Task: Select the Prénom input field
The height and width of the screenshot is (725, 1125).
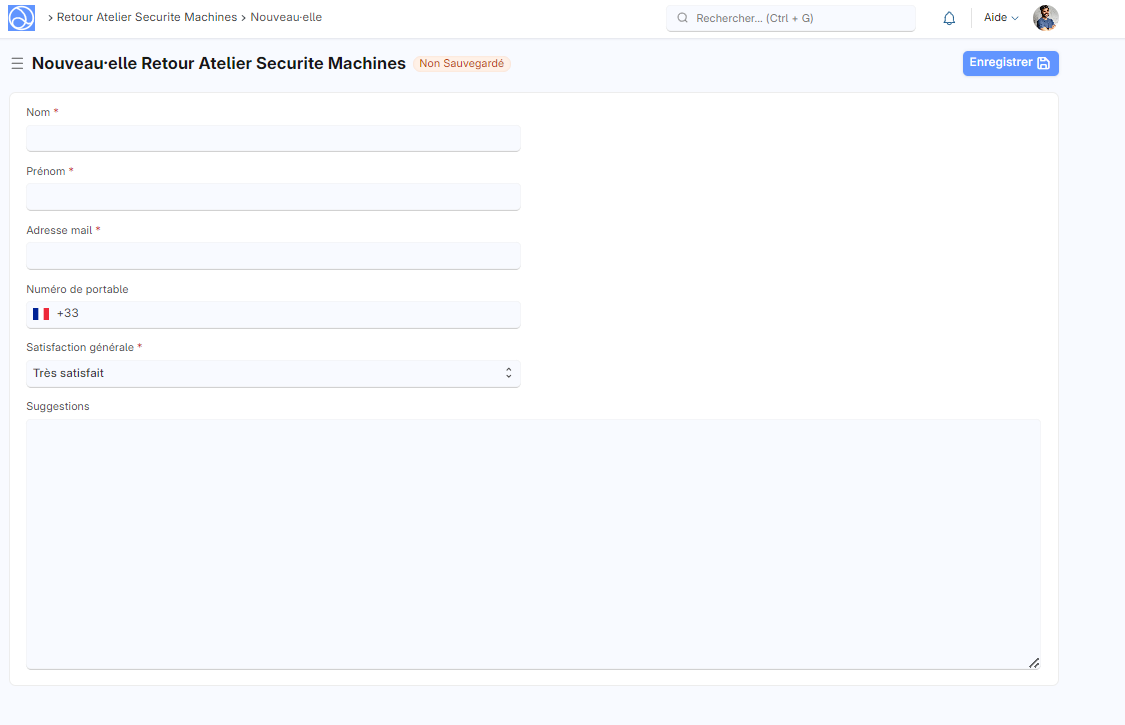Action: [273, 197]
